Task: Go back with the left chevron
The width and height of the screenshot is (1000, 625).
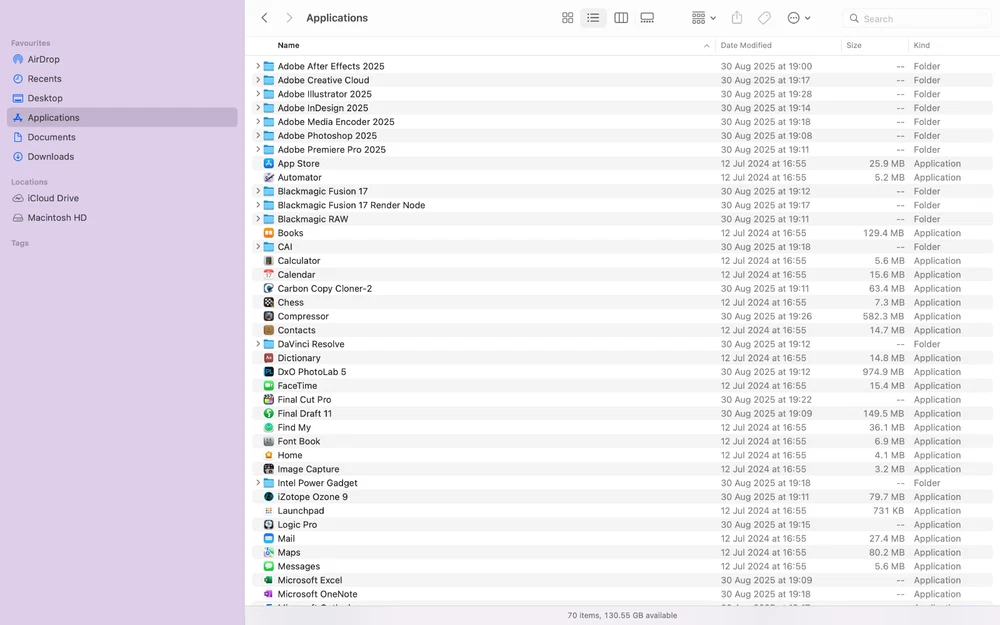Action: (x=264, y=18)
